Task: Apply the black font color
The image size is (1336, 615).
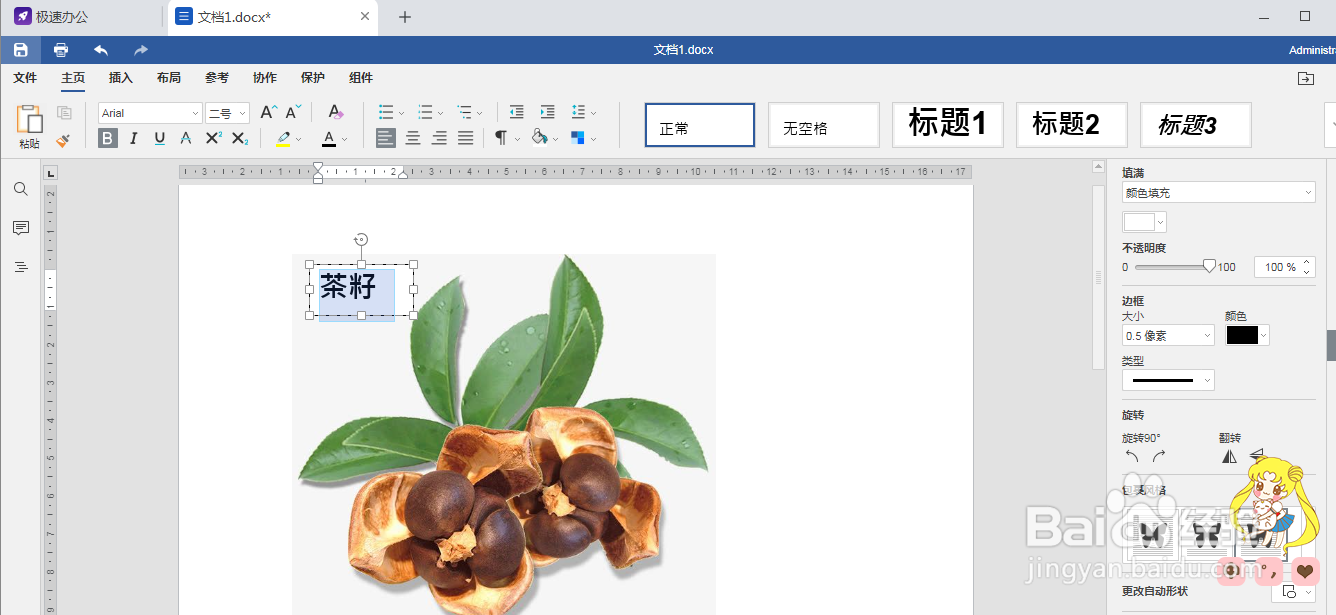Action: point(329,138)
